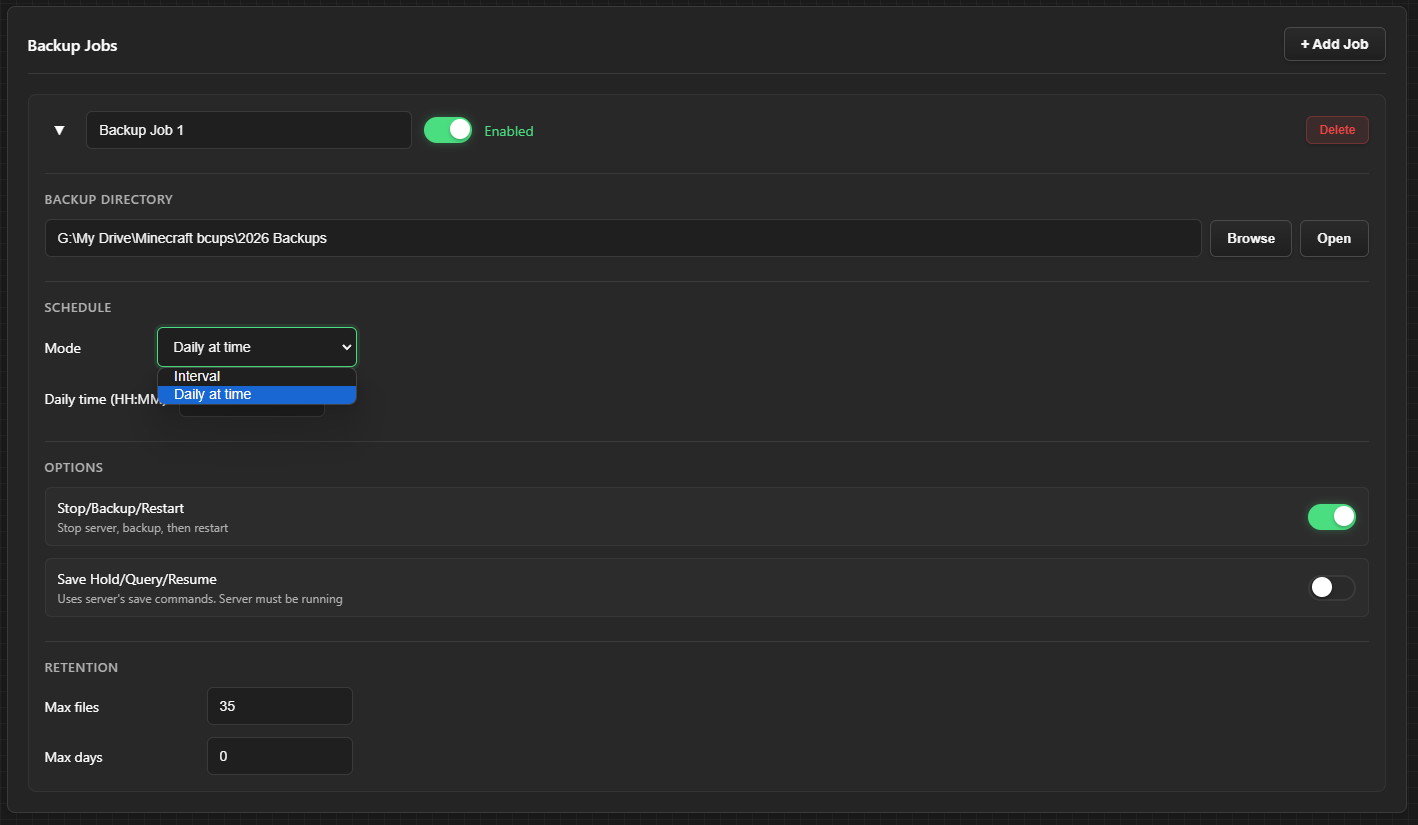Viewport: 1418px width, 825px height.
Task: Collapse Backup Job 1 with the triangle
Action: 59,130
